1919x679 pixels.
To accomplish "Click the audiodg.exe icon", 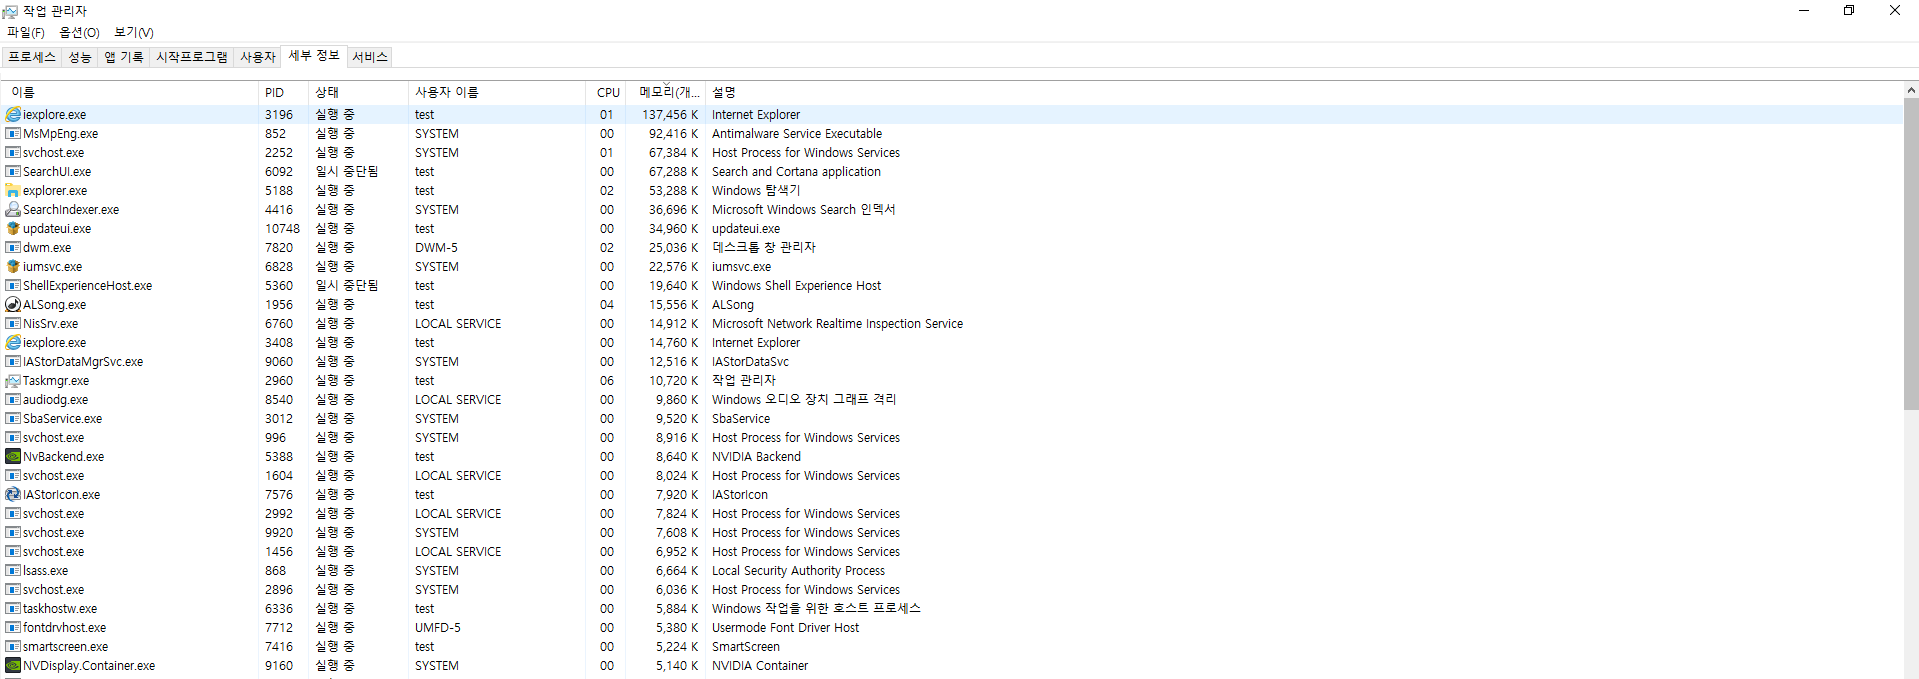I will 13,400.
